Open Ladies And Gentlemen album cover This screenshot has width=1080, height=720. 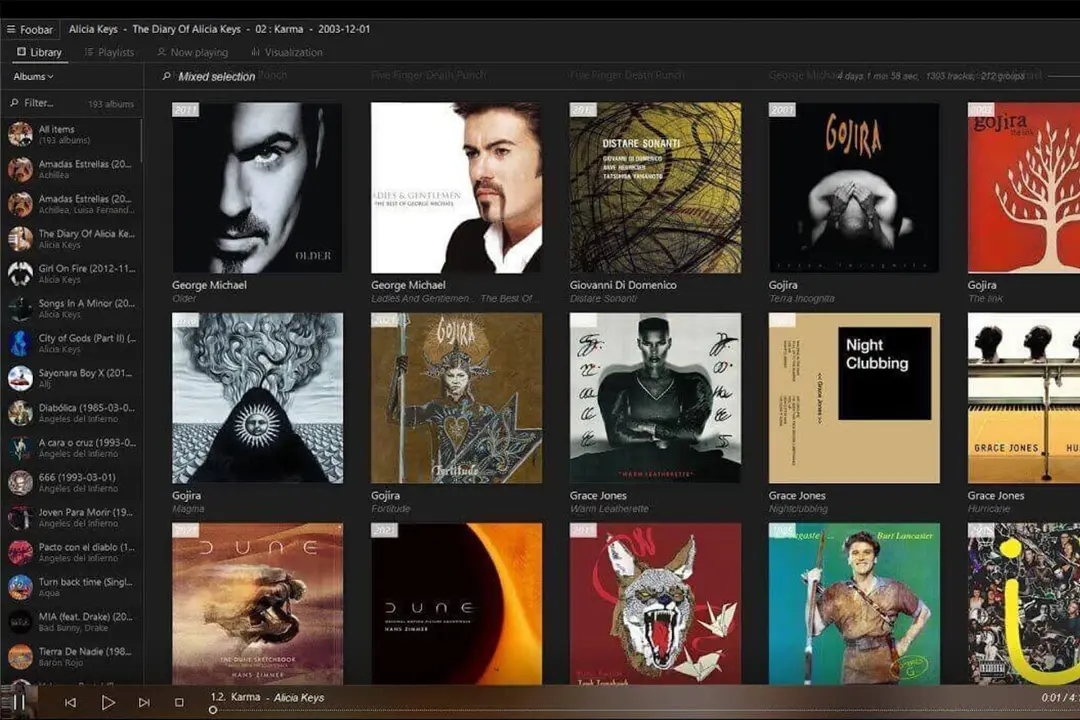tap(456, 187)
